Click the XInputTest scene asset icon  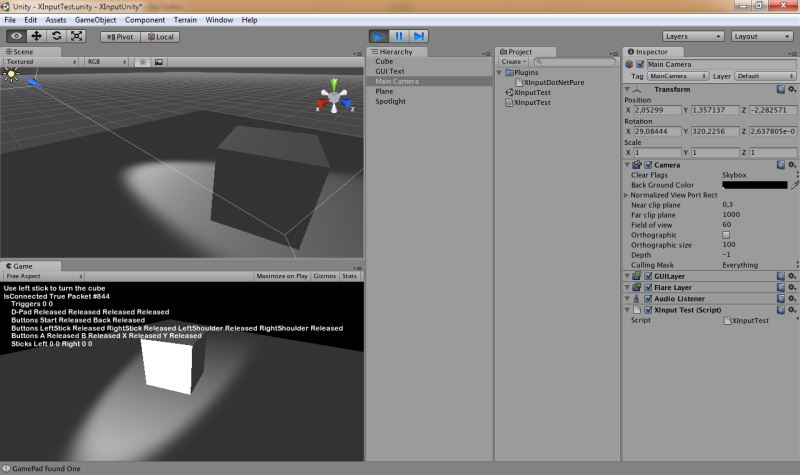509,92
